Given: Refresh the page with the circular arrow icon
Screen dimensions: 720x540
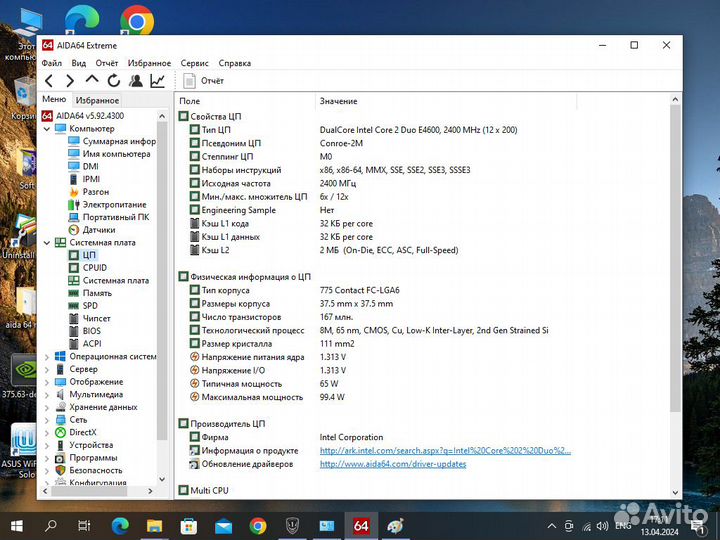Looking at the screenshot, I should click(114, 81).
